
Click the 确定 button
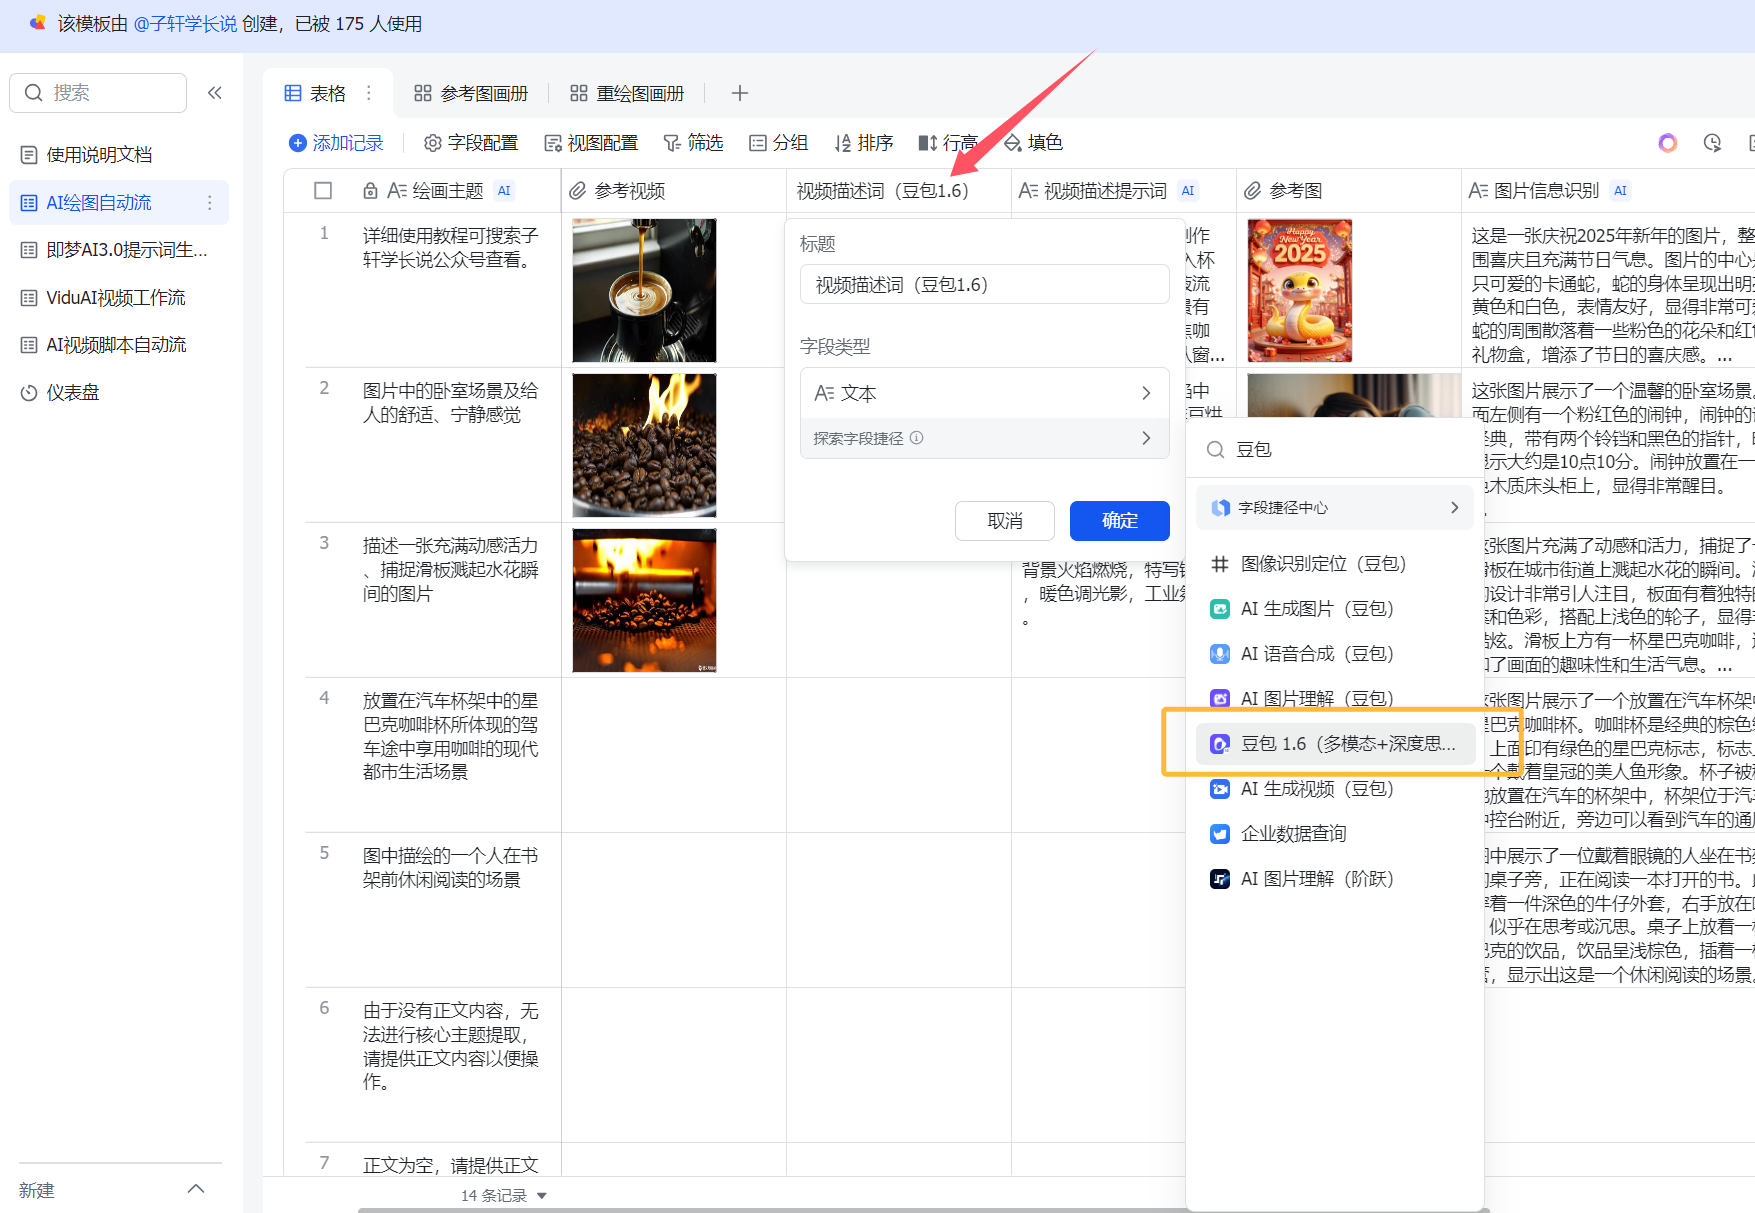point(1120,521)
